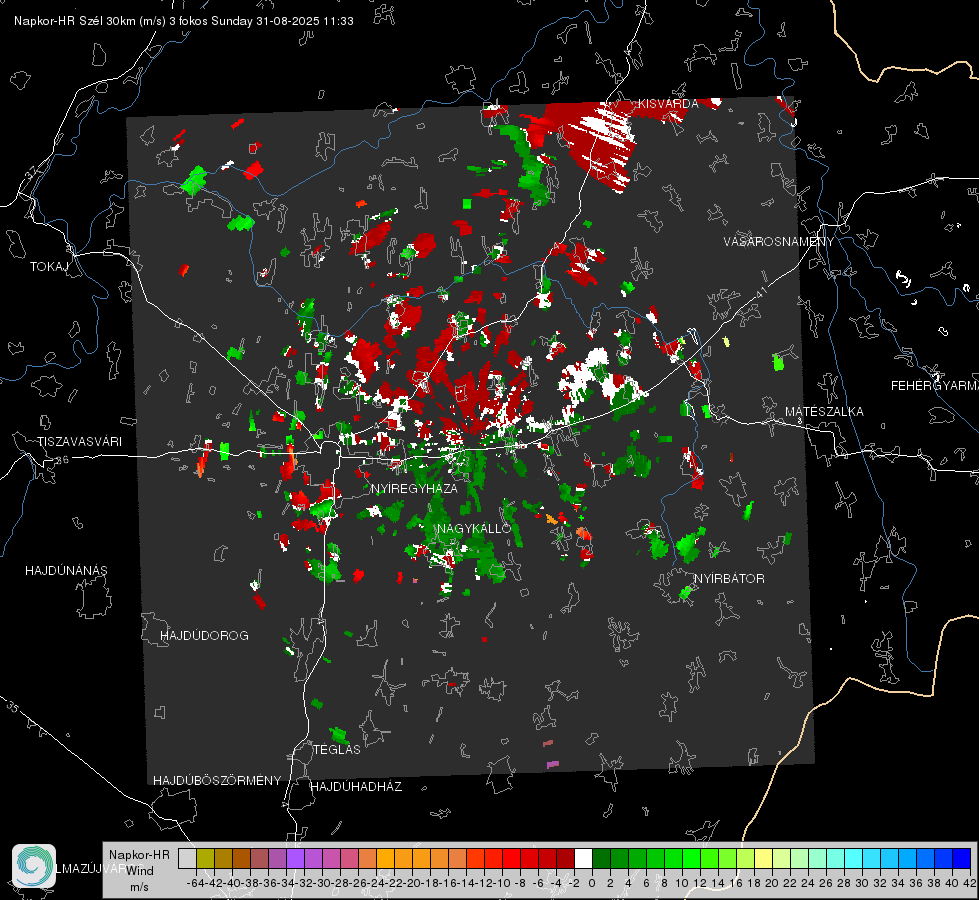Select the HAJDÚNÁNÁS town label

pos(66,570)
